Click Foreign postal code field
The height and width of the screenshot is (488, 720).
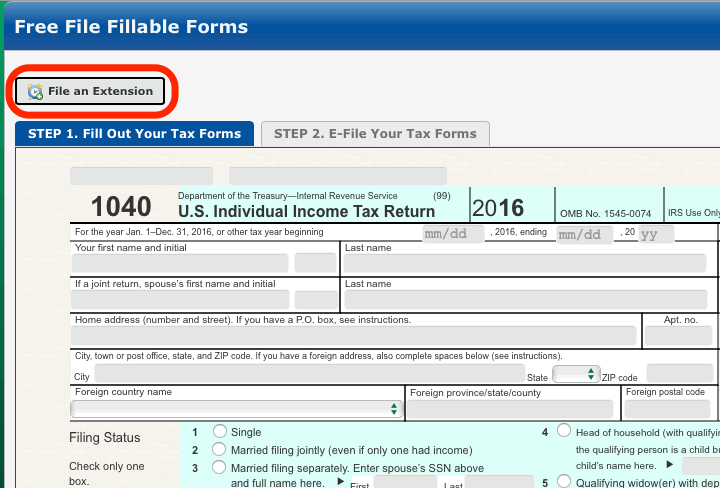point(668,409)
